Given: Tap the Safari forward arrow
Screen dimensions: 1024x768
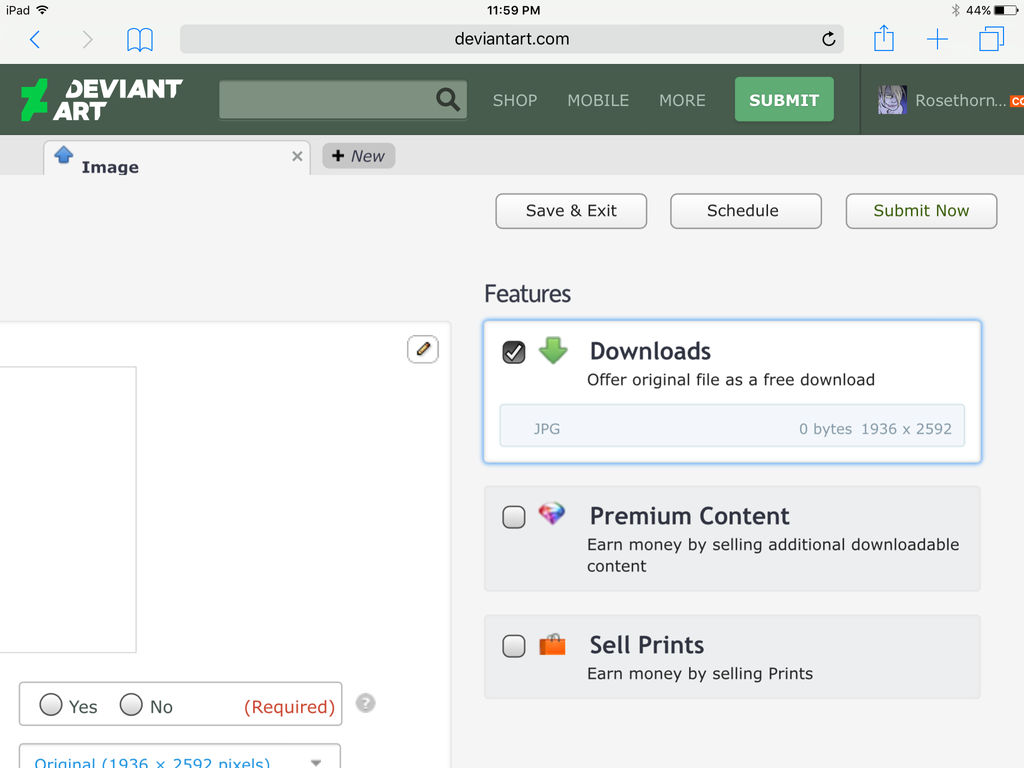Looking at the screenshot, I should click(x=88, y=40).
